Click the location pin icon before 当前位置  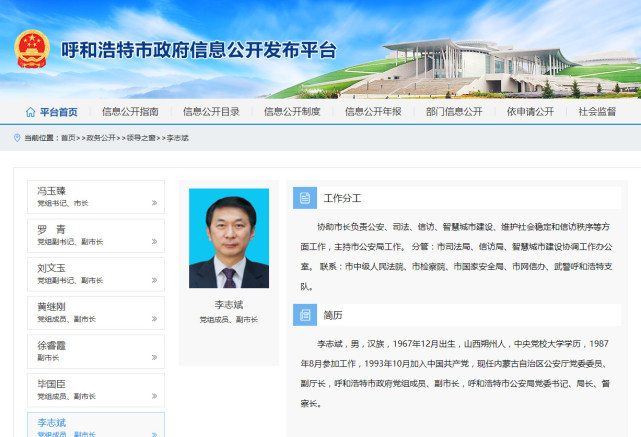[16, 138]
